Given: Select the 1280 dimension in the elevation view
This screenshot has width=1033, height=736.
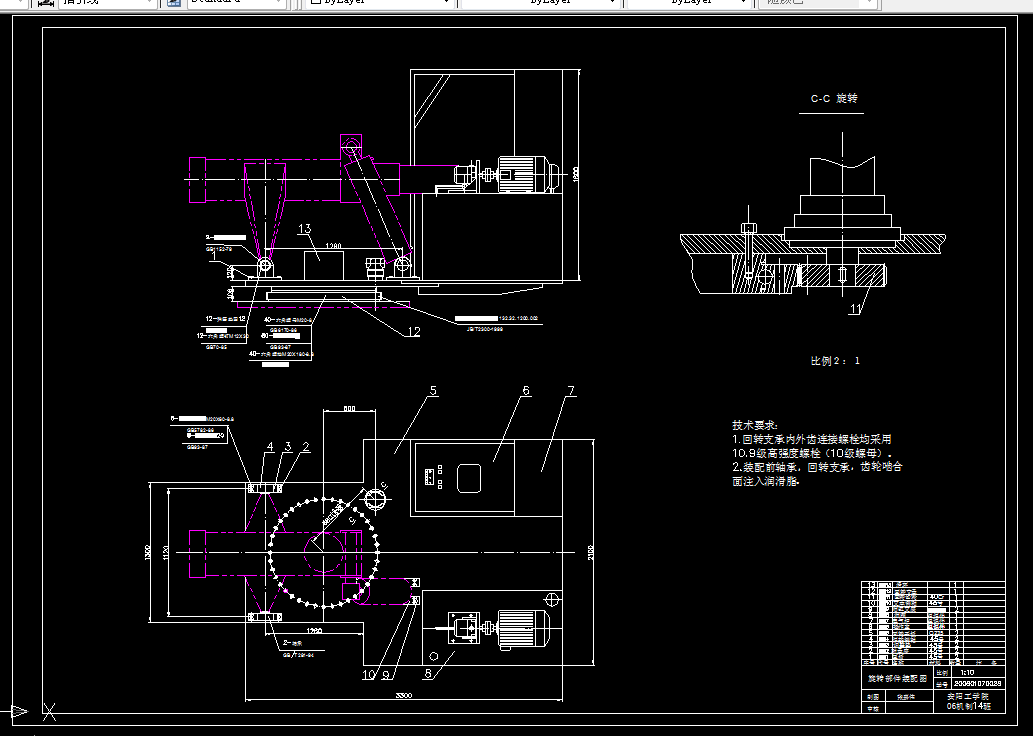Looking at the screenshot, I should 334,246.
